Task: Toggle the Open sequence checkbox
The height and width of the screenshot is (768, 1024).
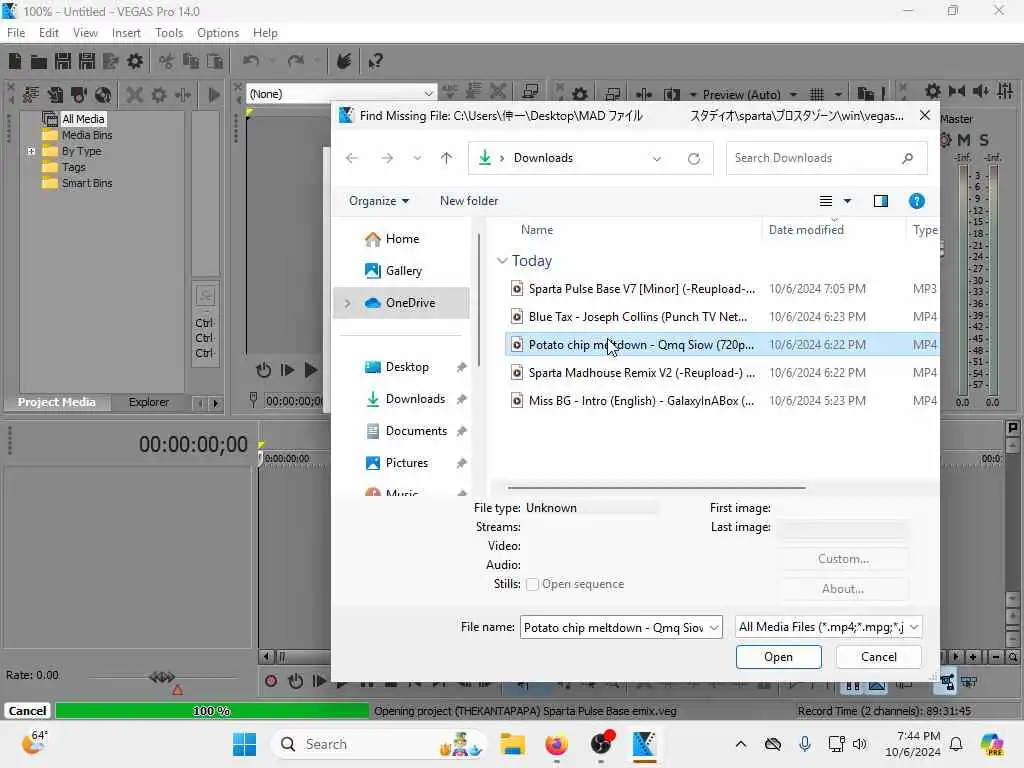Action: tap(532, 584)
